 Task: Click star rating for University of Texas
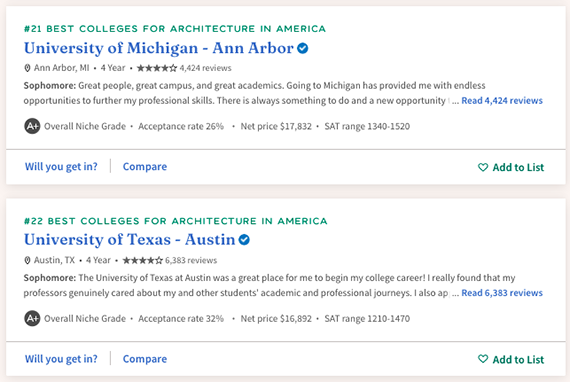pyautogui.click(x=142, y=260)
